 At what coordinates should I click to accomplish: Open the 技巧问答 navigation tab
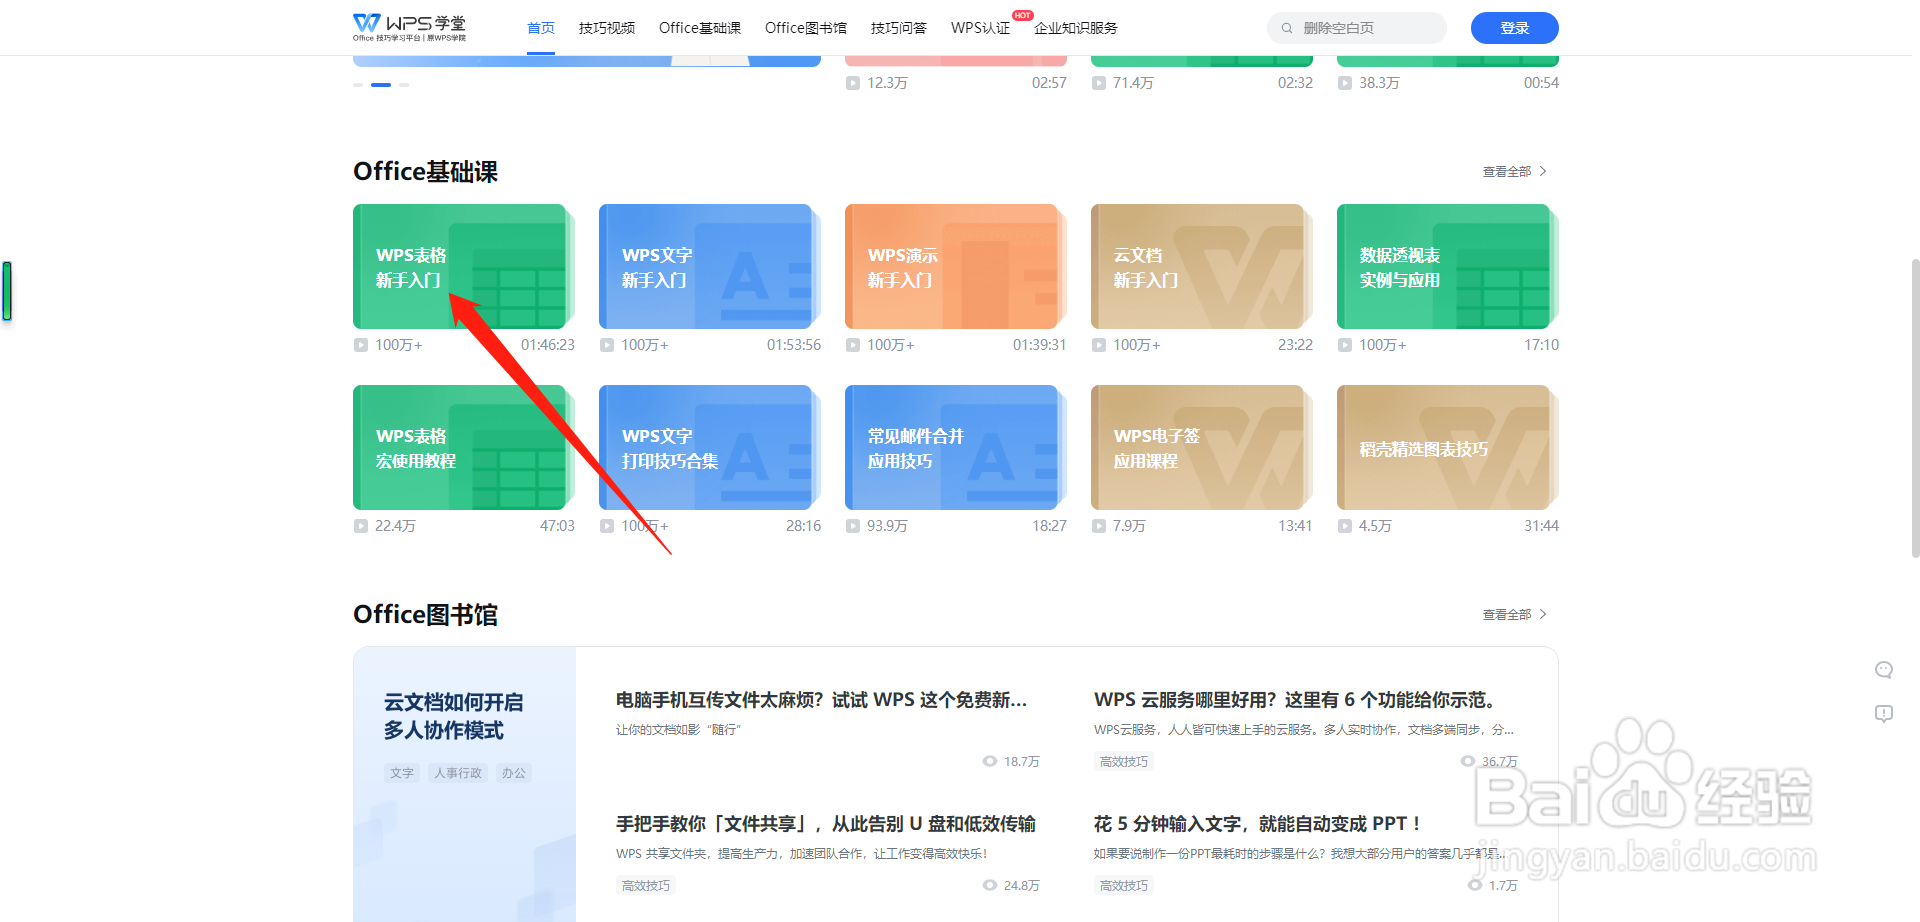[x=899, y=28]
